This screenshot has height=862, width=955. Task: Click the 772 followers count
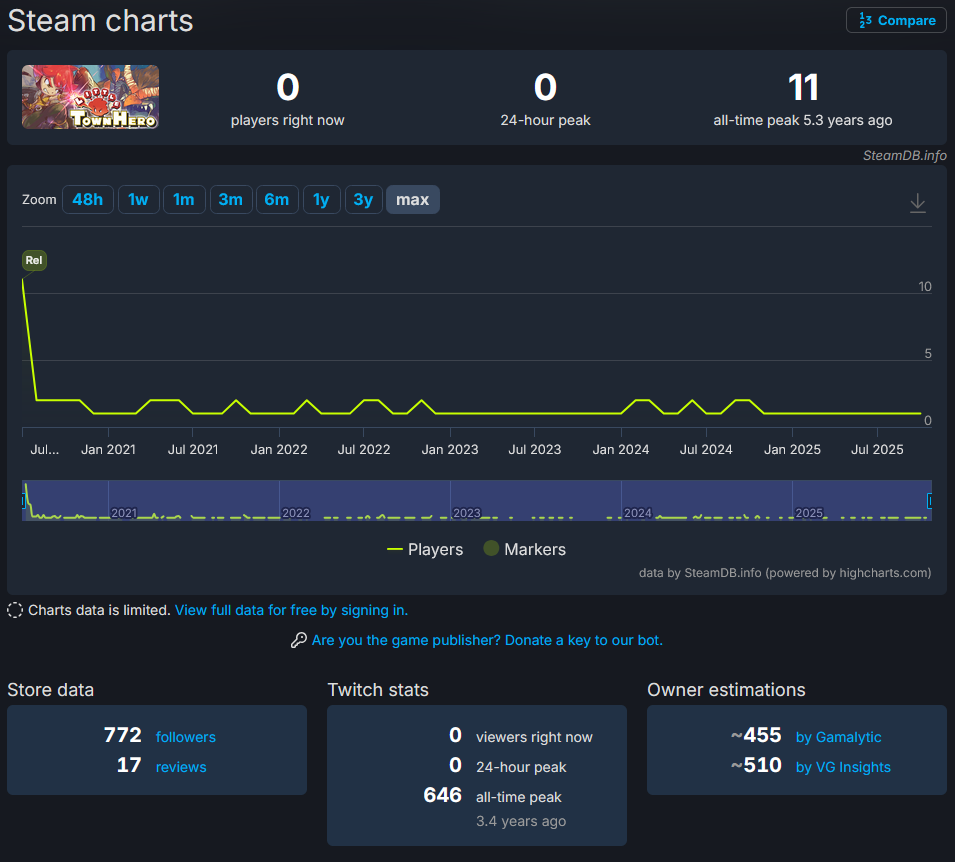pos(122,735)
